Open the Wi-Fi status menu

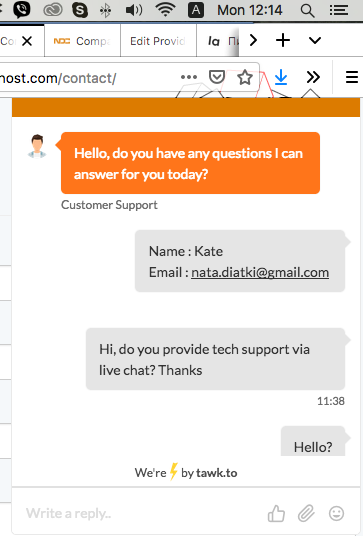coord(165,10)
